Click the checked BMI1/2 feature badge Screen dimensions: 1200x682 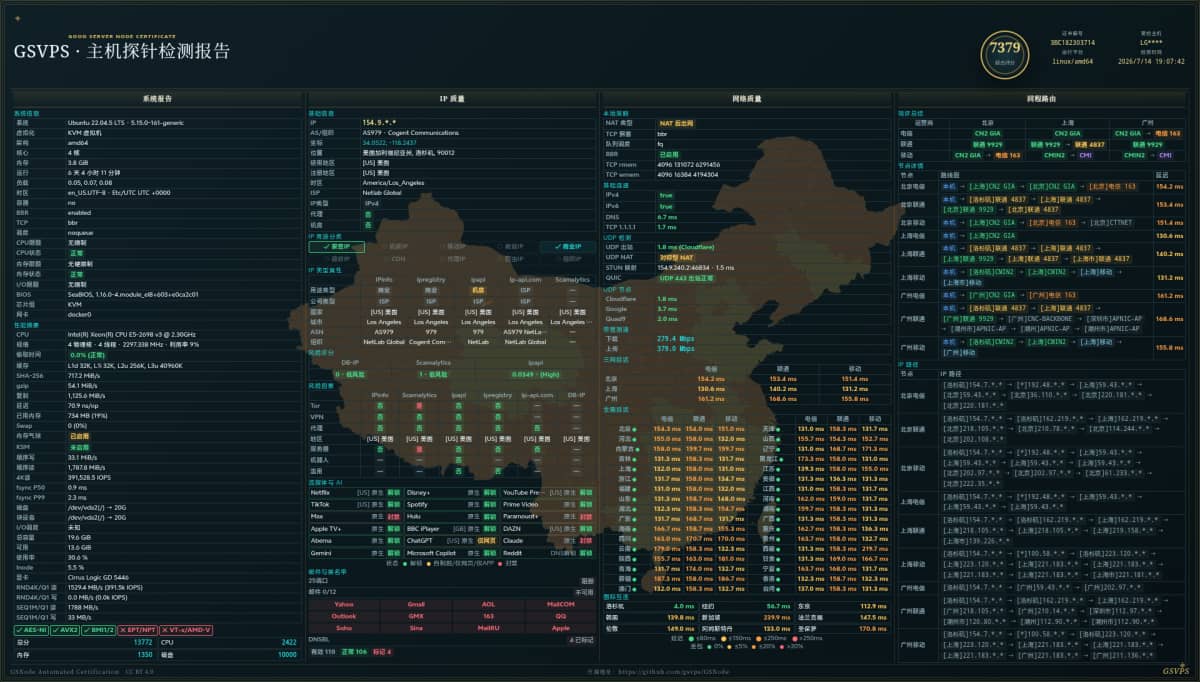101,630
